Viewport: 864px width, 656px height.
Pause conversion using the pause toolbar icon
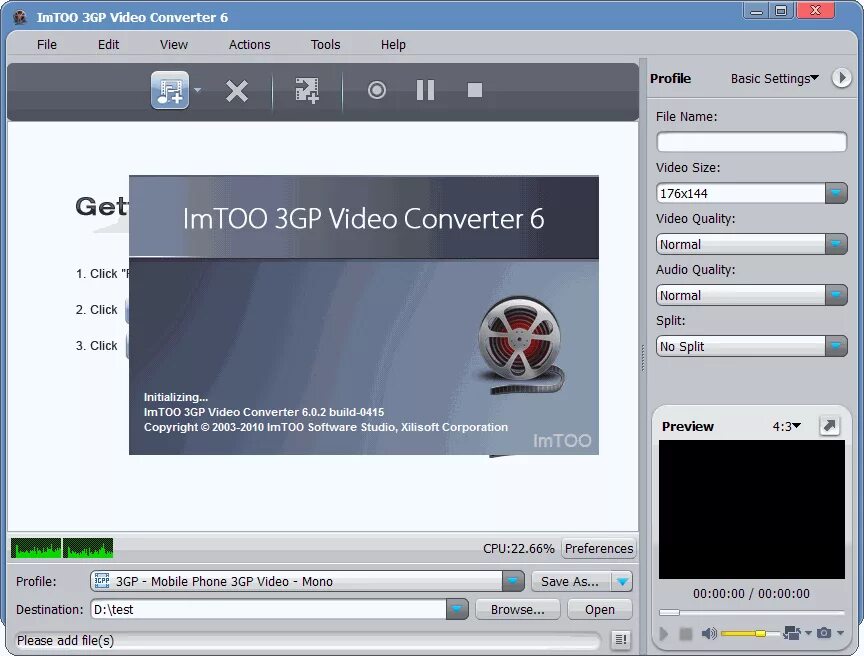(x=424, y=90)
